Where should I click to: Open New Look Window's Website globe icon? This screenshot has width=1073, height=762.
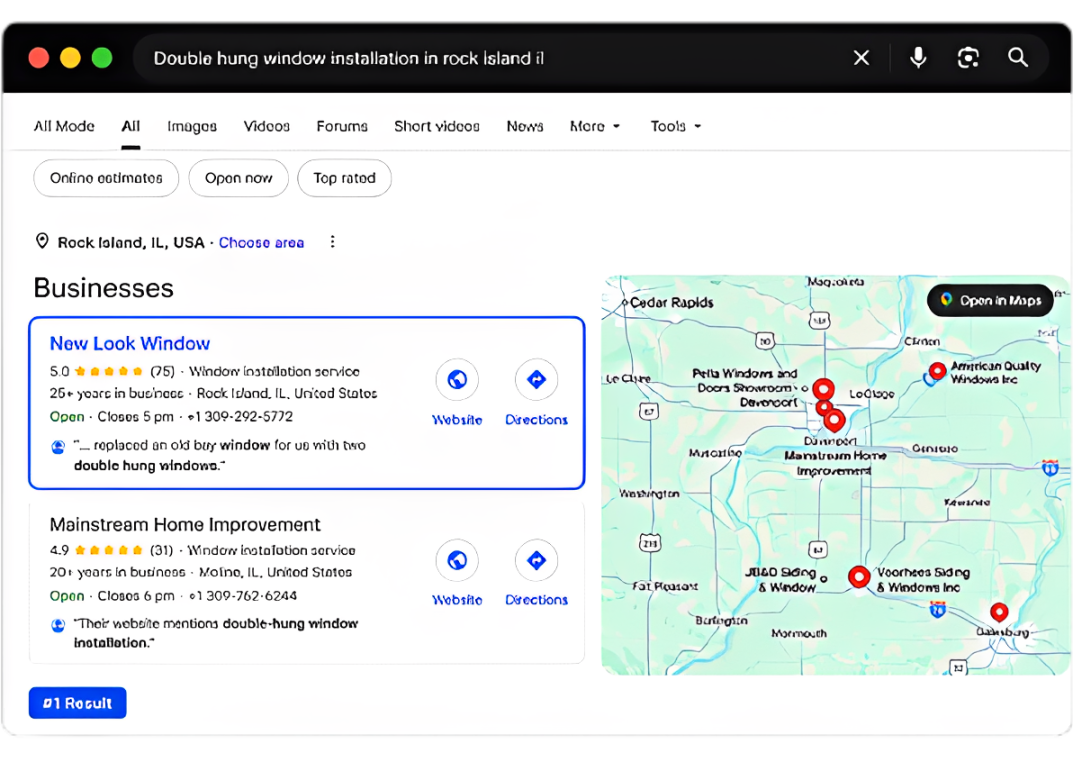pos(457,379)
